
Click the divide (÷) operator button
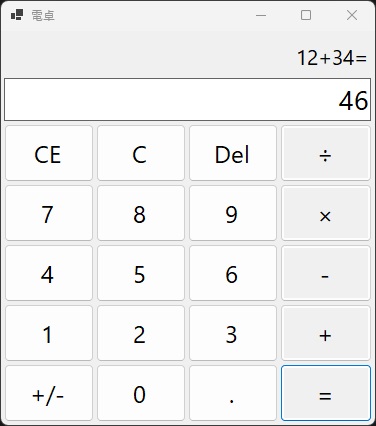tap(326, 153)
